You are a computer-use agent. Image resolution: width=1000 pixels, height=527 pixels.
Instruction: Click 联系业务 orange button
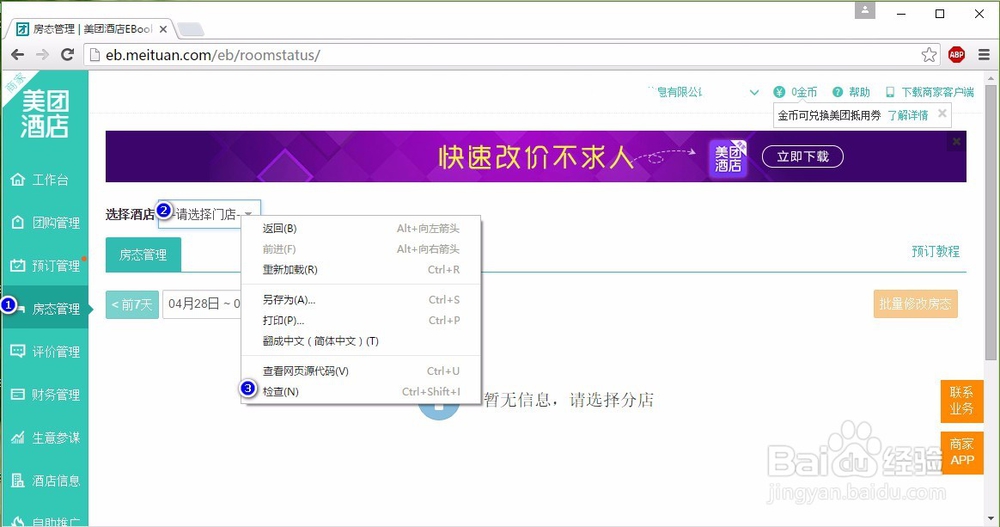click(x=962, y=401)
